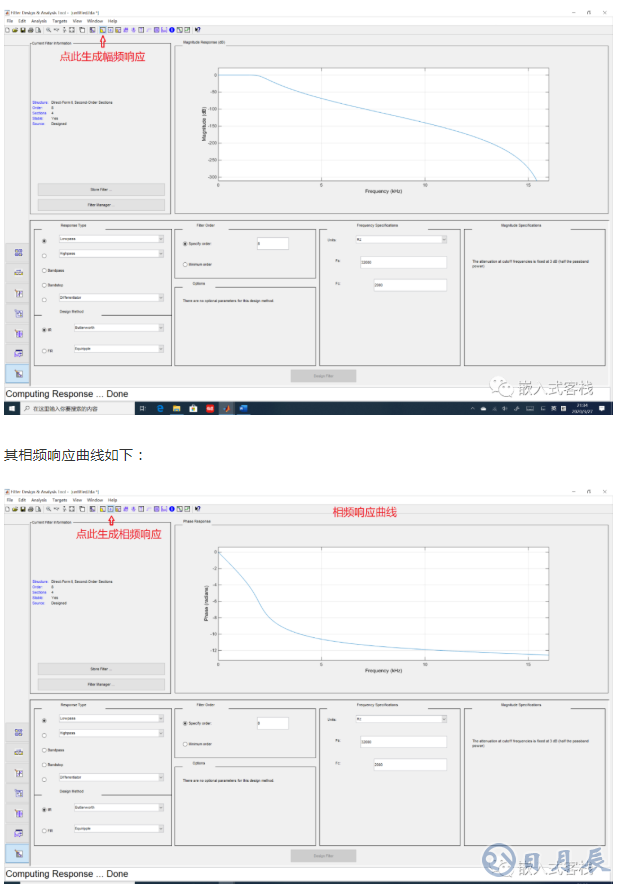617x884 pixels.
Task: Open the Targets menu in top window
Action: pyautogui.click(x=59, y=20)
